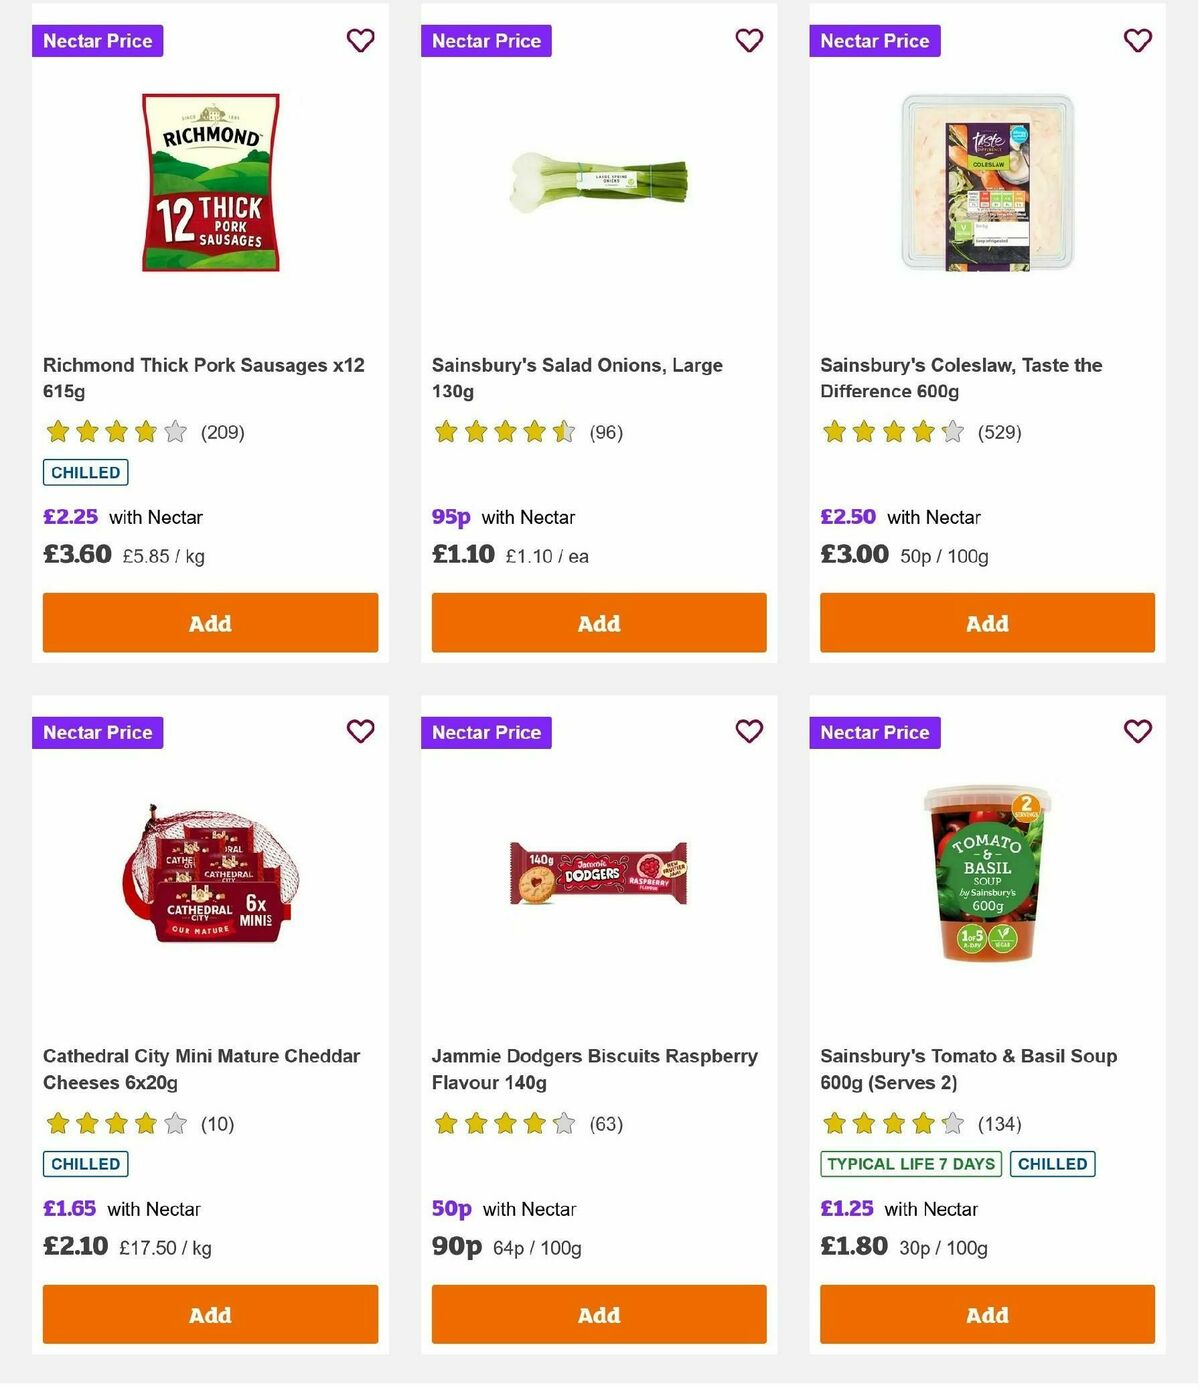Screen dimensions: 1200x1388
Task: Favourite the Jammie Dodgers biscuits
Action: [x=749, y=732]
